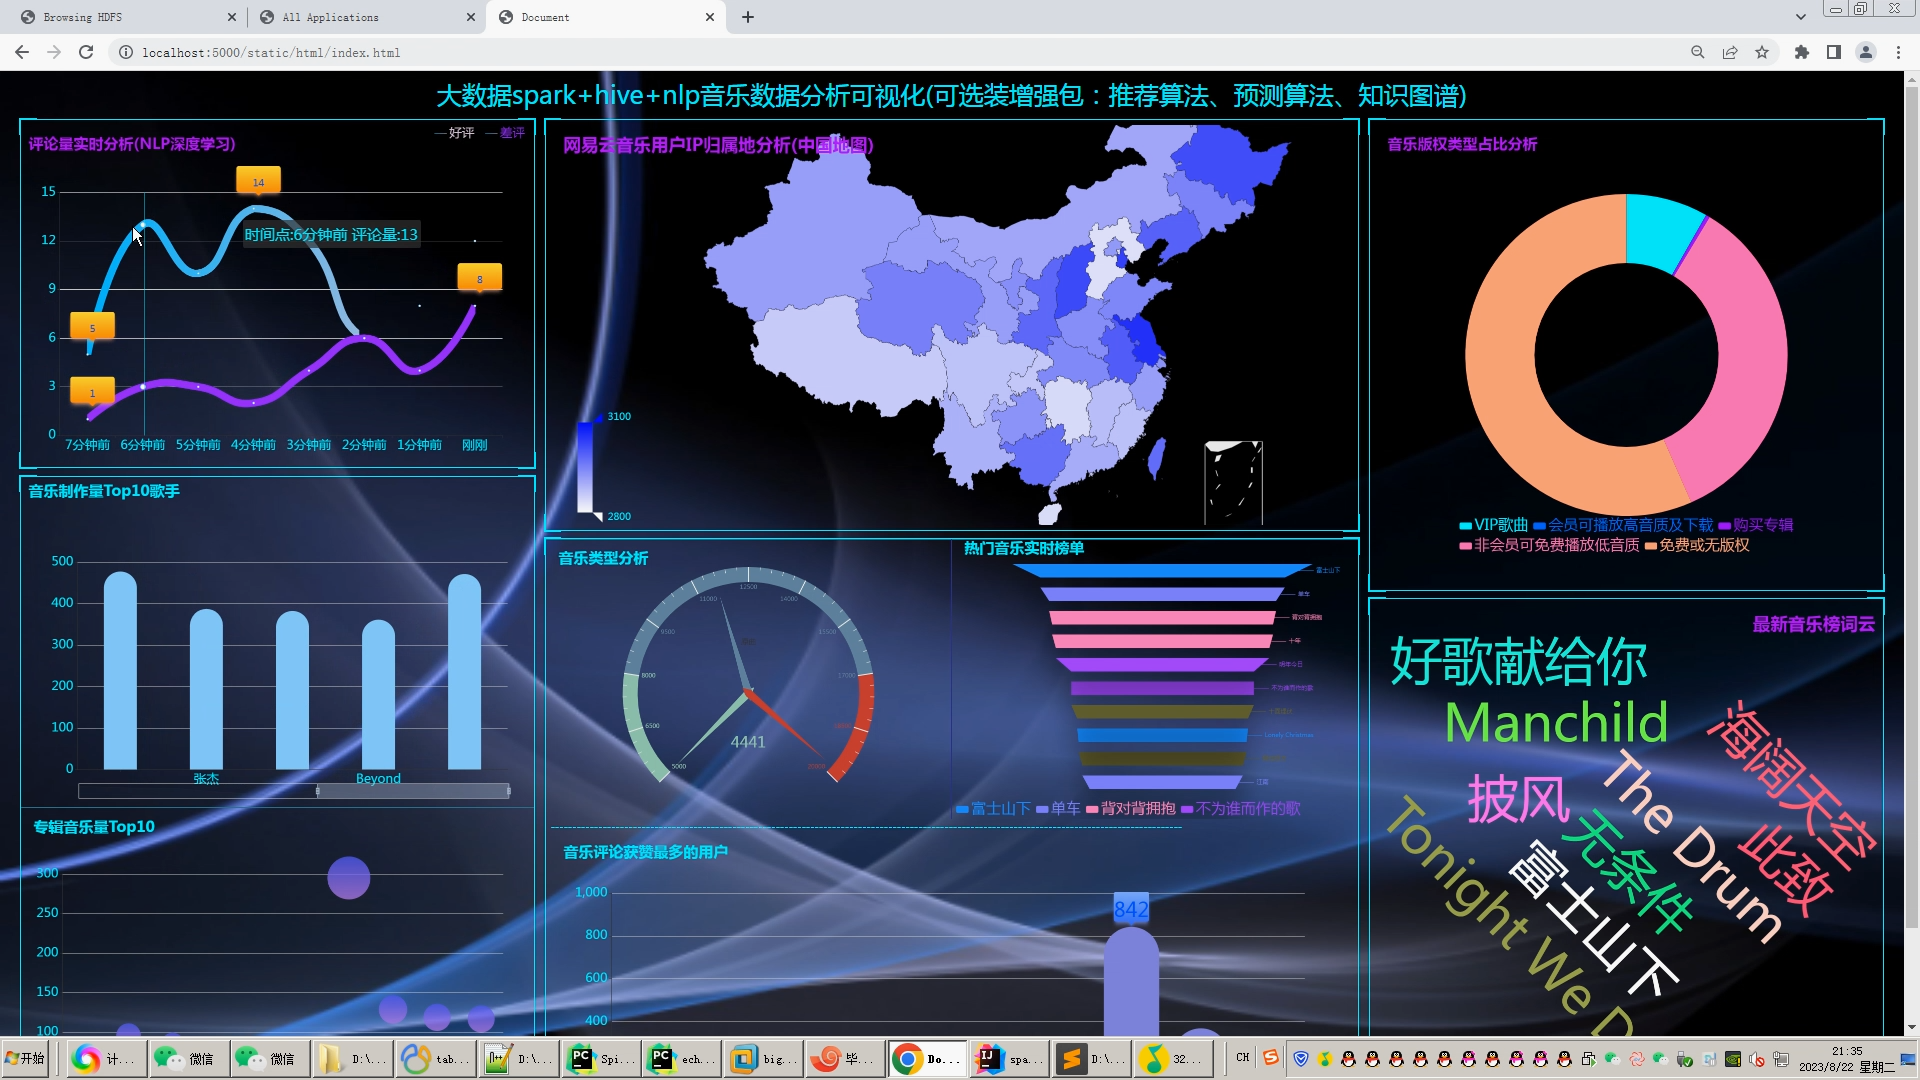Open IntelliJ IDEA from the taskbar

tap(1008, 1058)
